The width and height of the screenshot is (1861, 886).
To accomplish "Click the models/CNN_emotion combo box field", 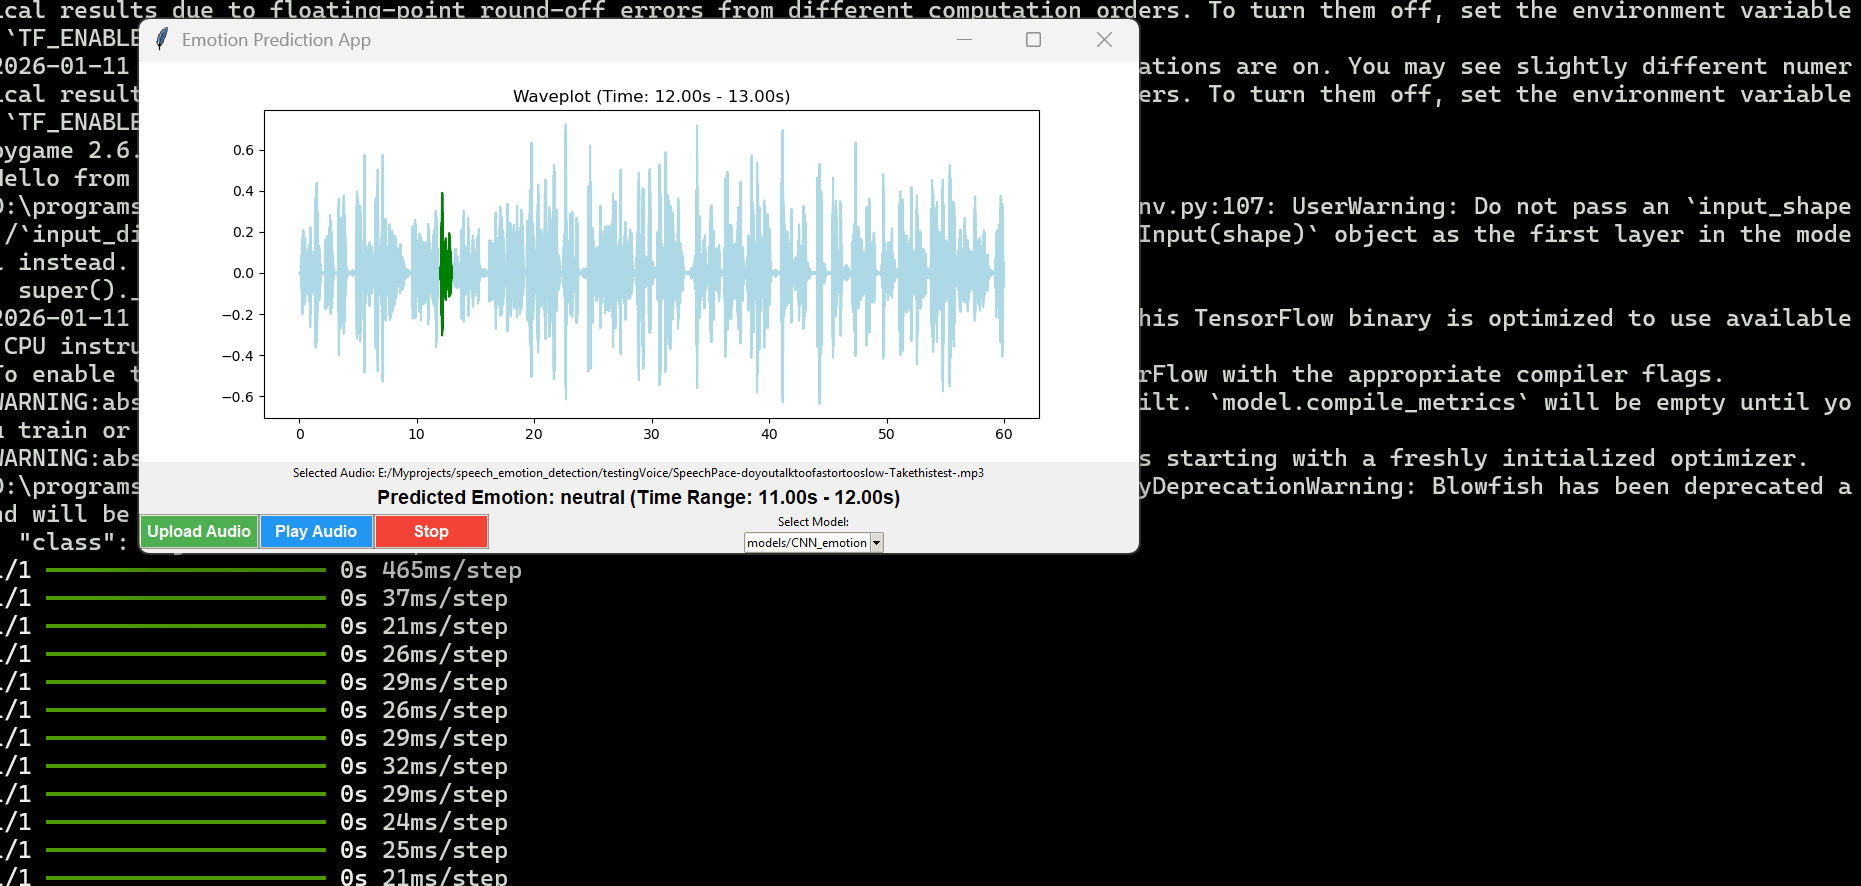I will 807,543.
